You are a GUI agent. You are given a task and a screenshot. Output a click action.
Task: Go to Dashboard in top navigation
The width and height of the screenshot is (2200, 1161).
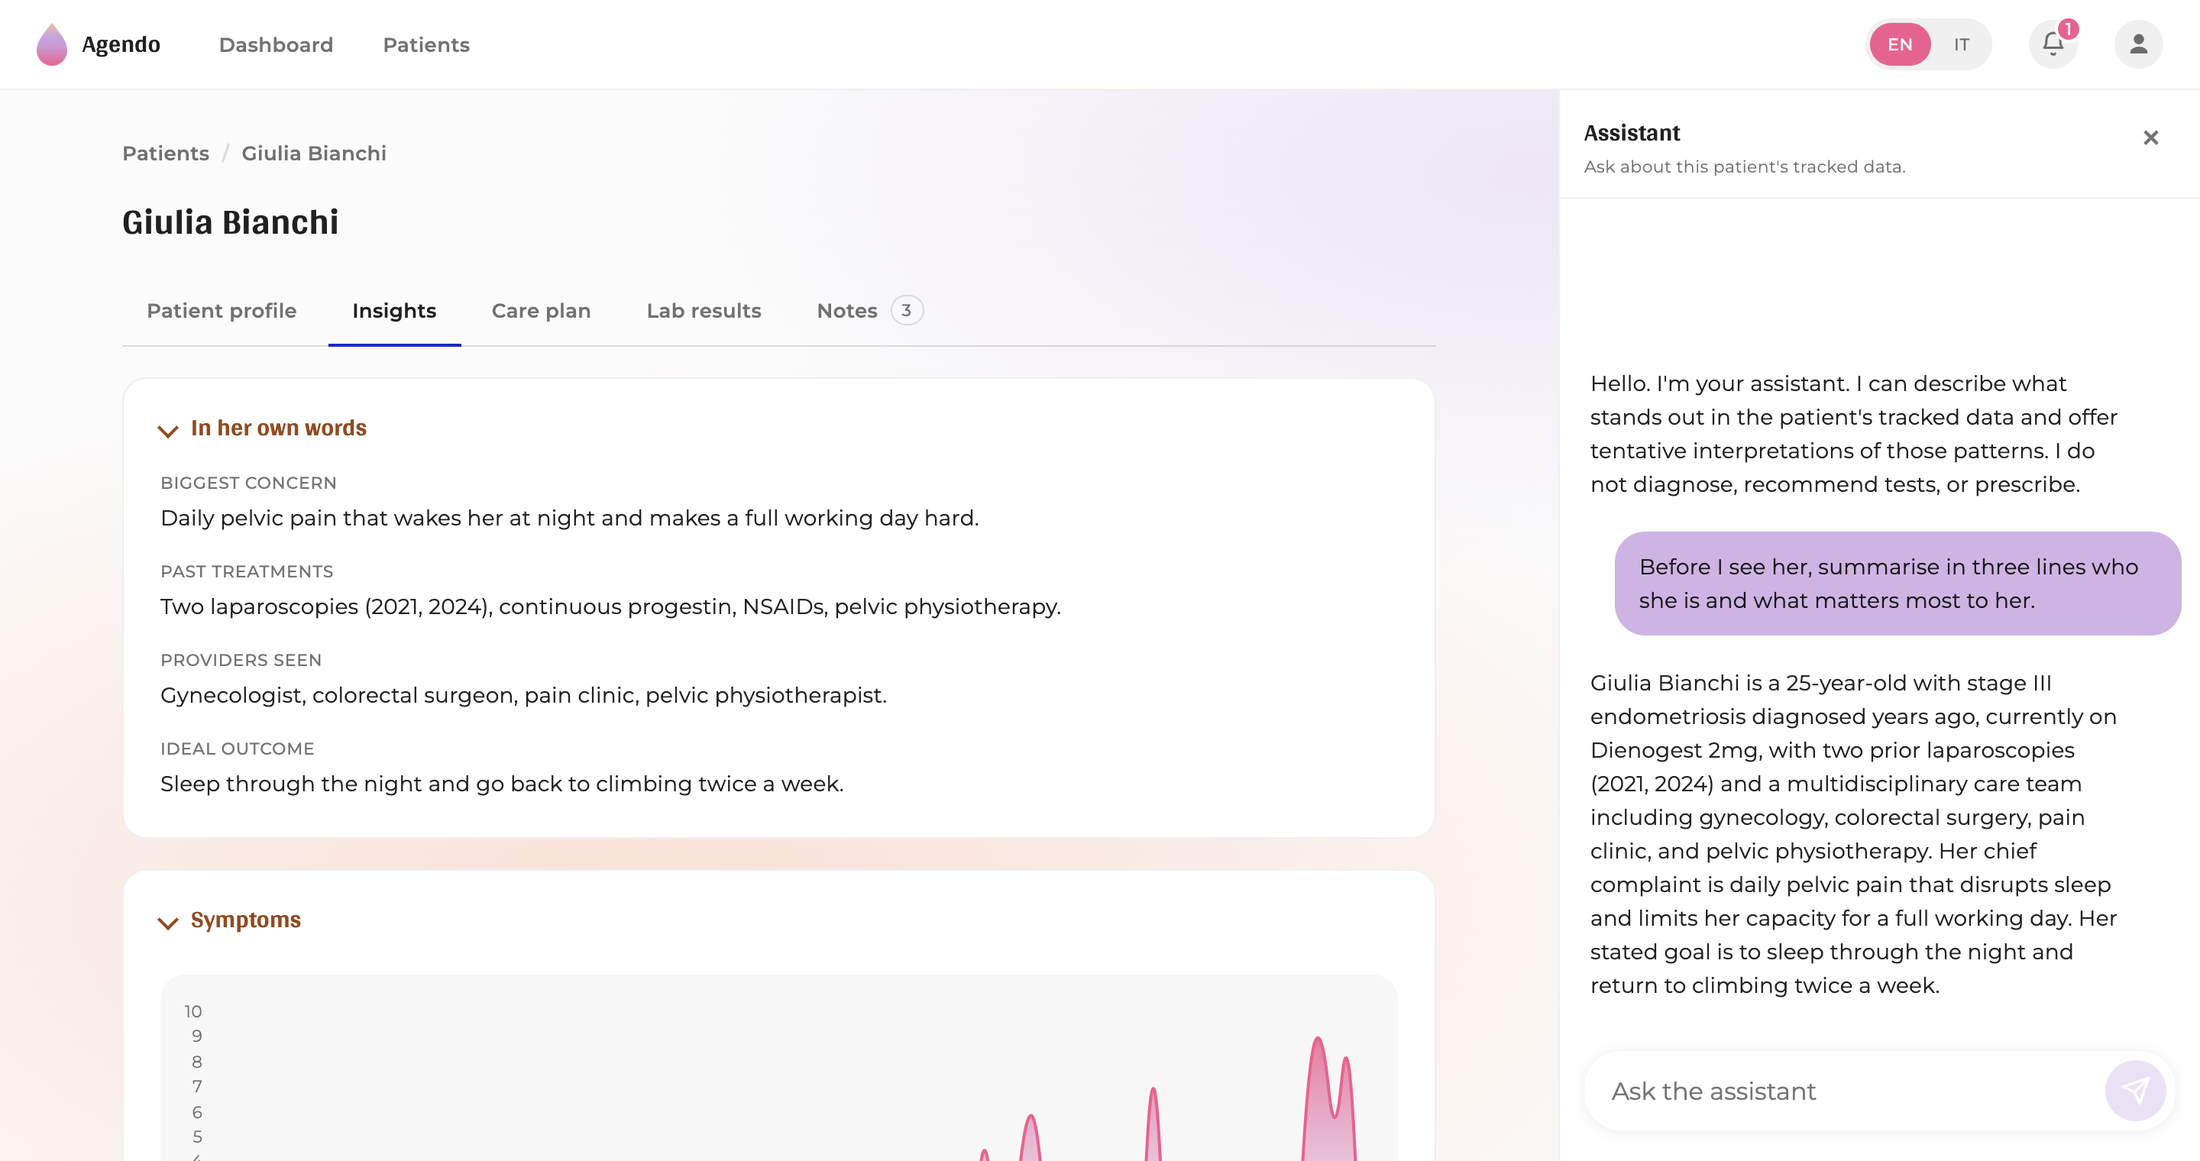276,45
